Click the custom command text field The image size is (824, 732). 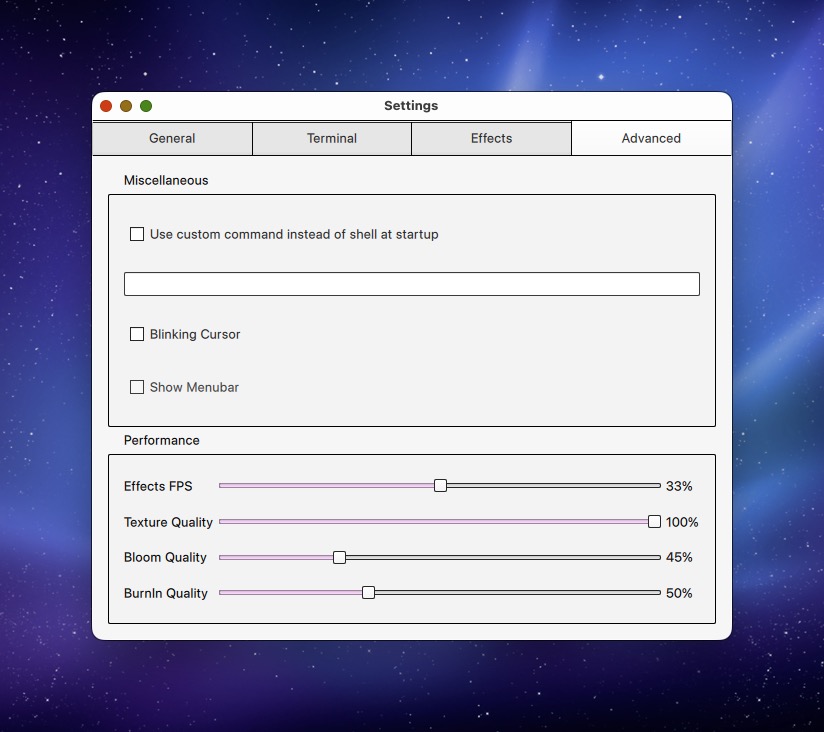[x=411, y=284]
